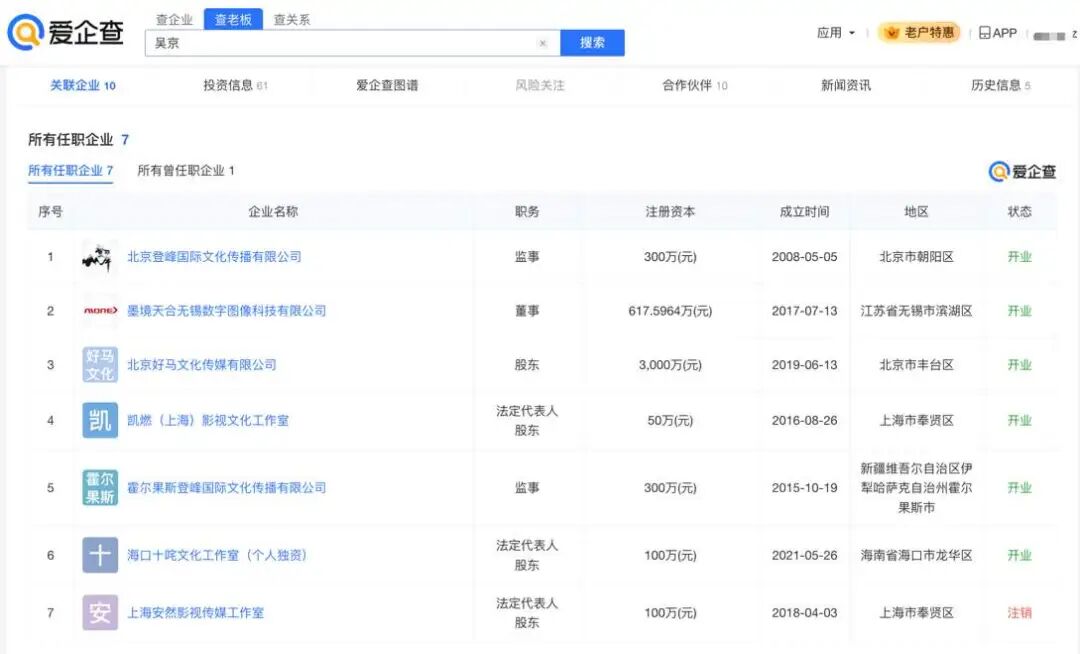
Task: Click the 3,000万(元) capital cell
Action: pos(670,365)
